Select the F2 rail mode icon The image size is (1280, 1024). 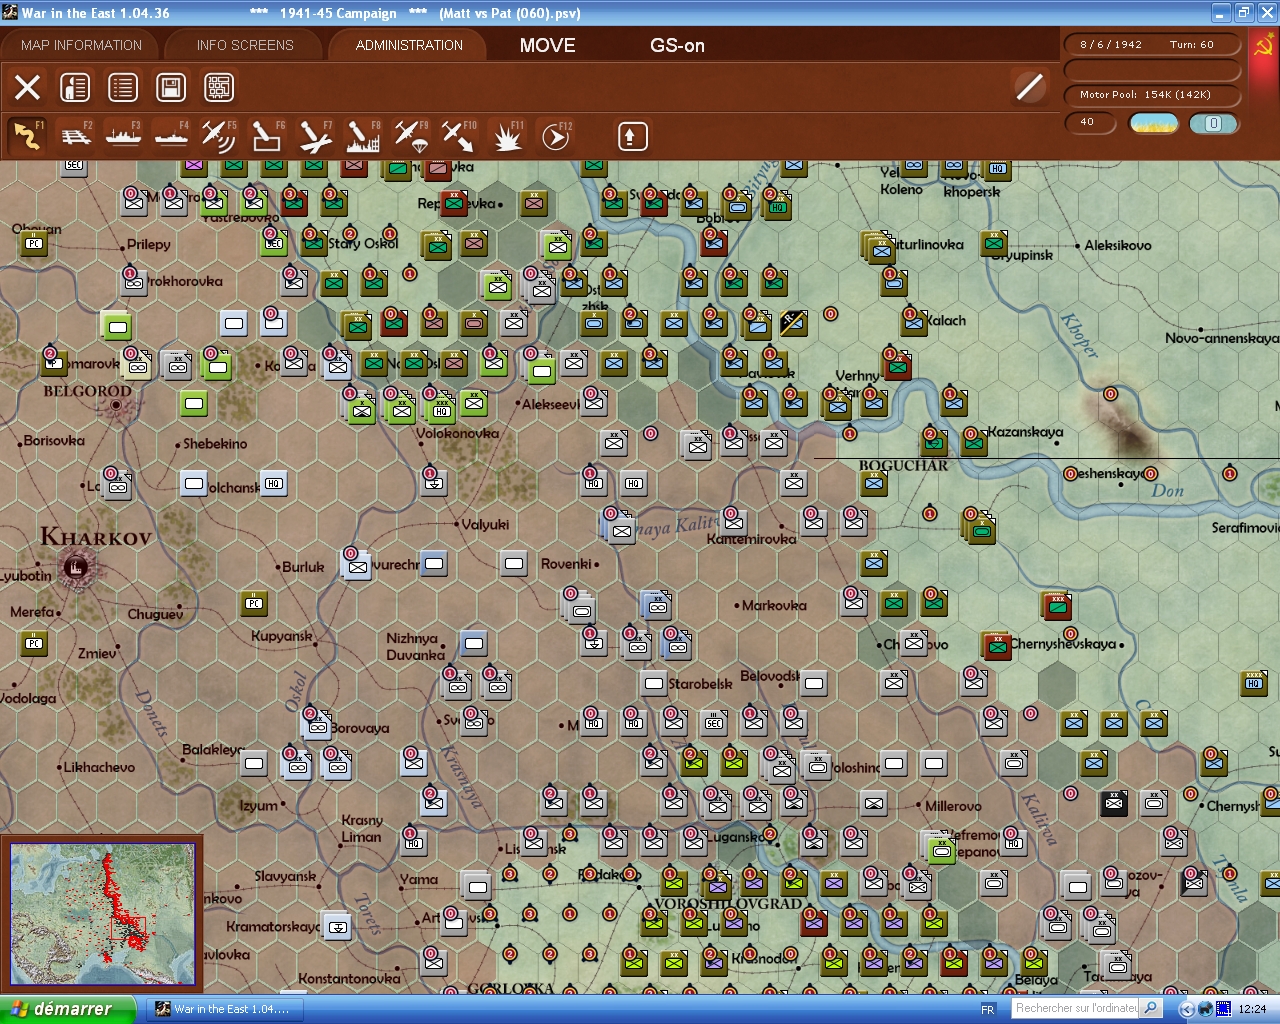(x=75, y=136)
